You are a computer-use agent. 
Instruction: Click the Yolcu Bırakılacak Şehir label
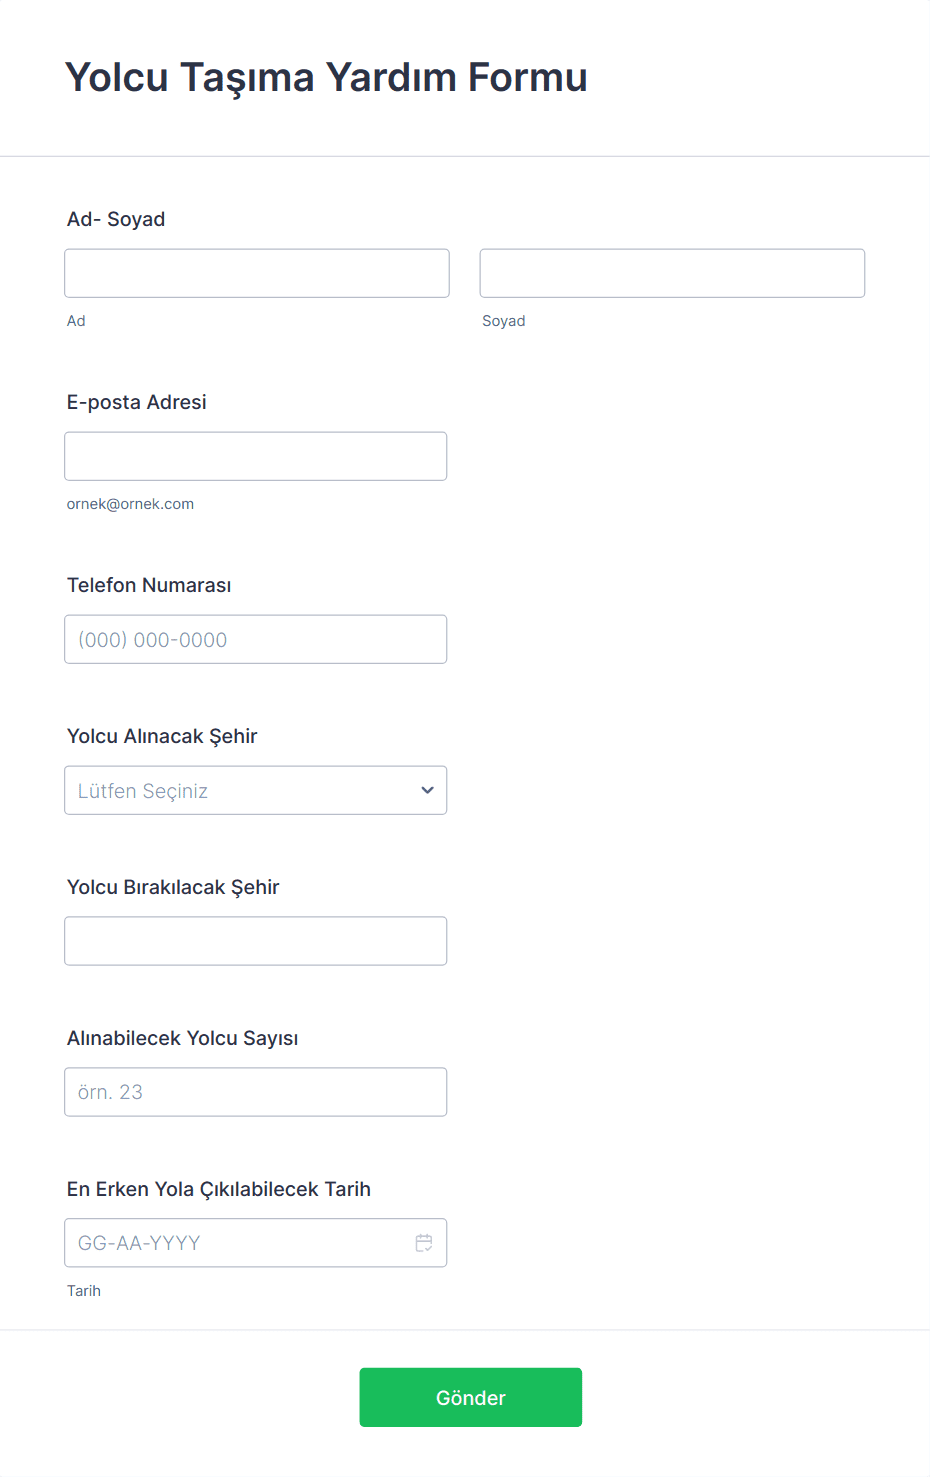173,887
